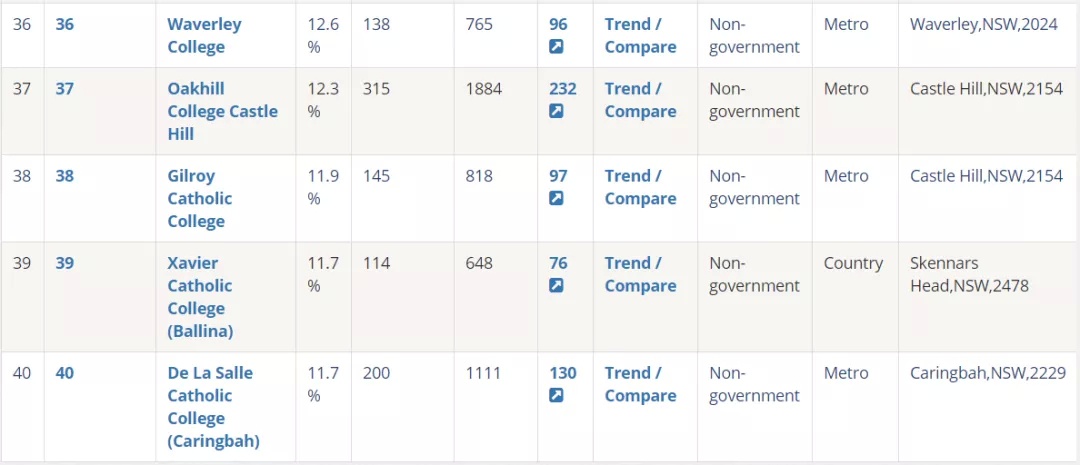Click the 76 number link for Xavier
Viewport: 1080px width, 465px height.
point(558,263)
